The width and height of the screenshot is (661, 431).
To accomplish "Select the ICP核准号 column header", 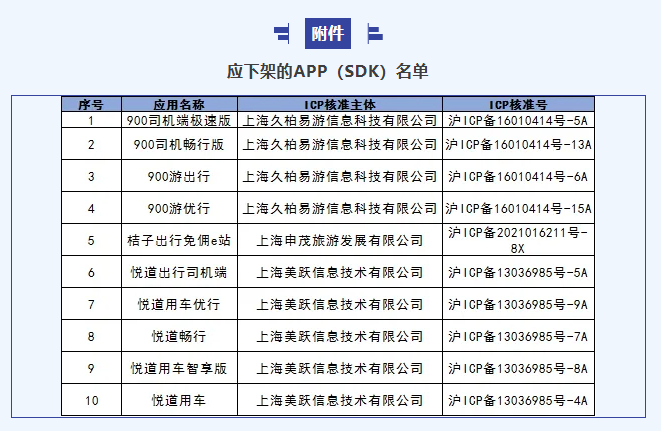I will (x=518, y=104).
